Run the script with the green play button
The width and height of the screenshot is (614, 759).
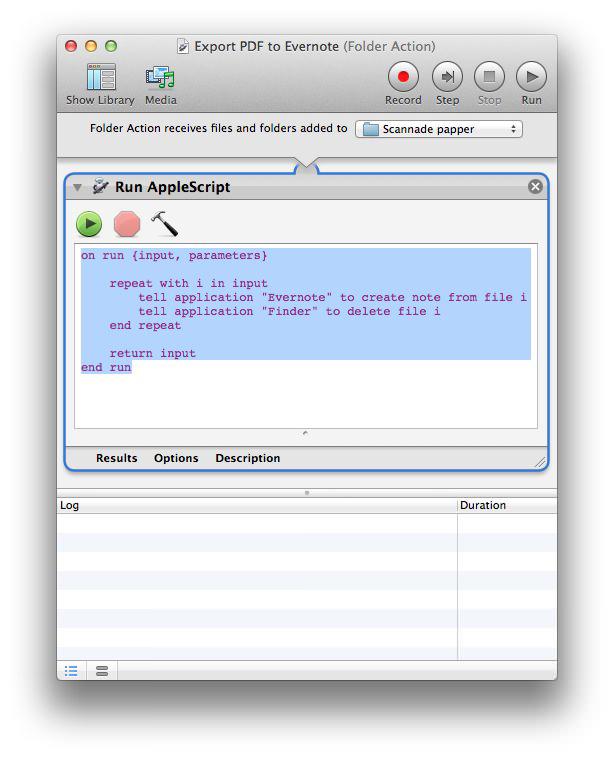tap(89, 224)
